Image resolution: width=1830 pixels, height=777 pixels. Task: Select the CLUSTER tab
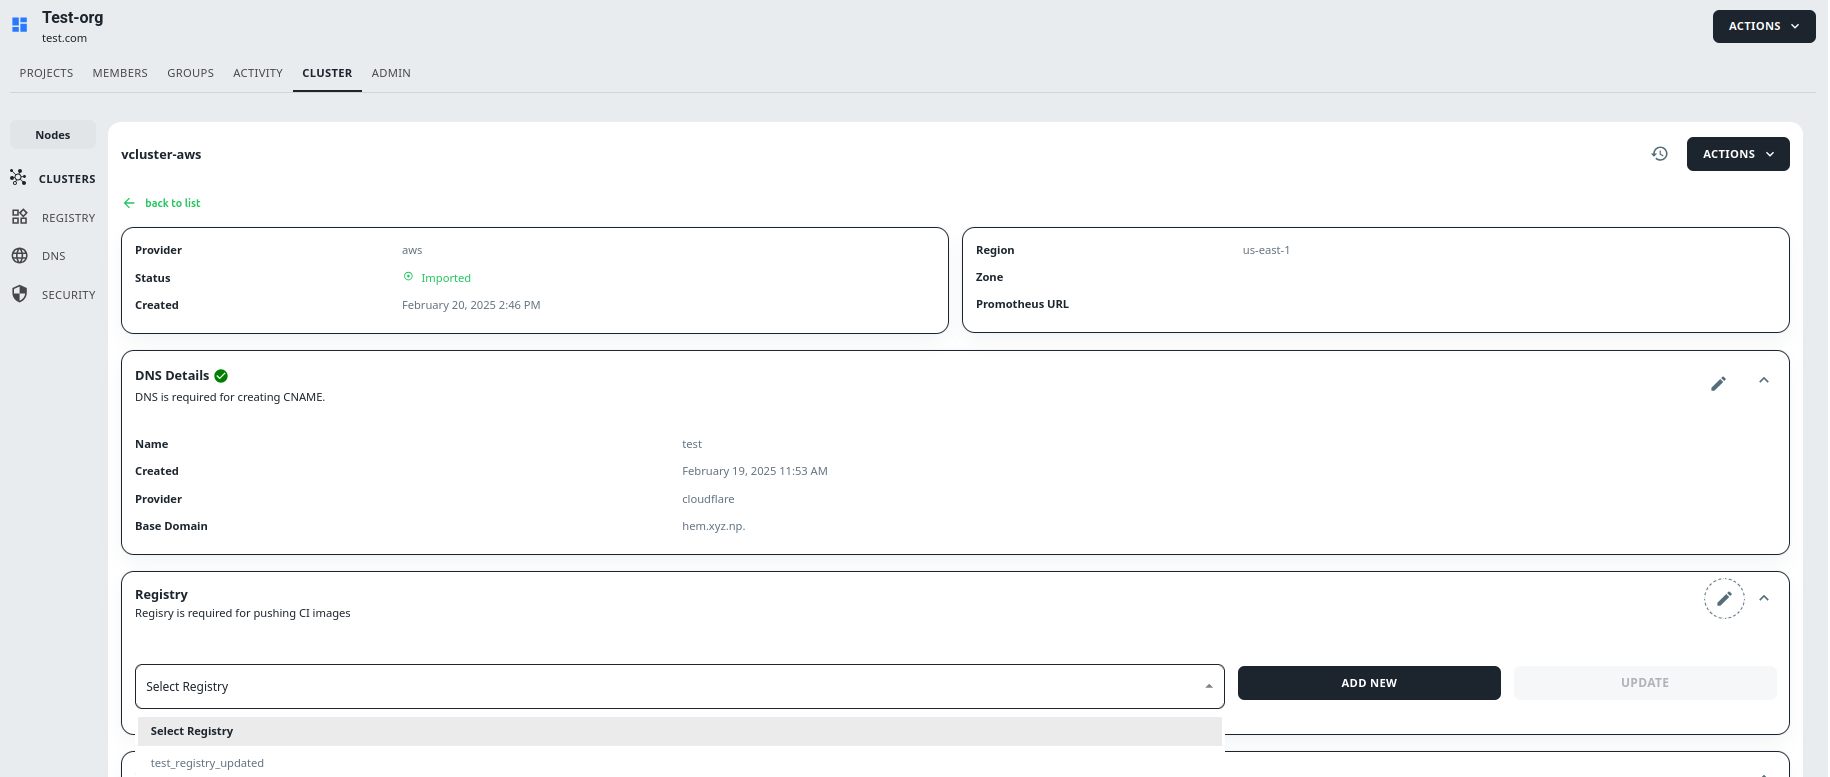[327, 73]
